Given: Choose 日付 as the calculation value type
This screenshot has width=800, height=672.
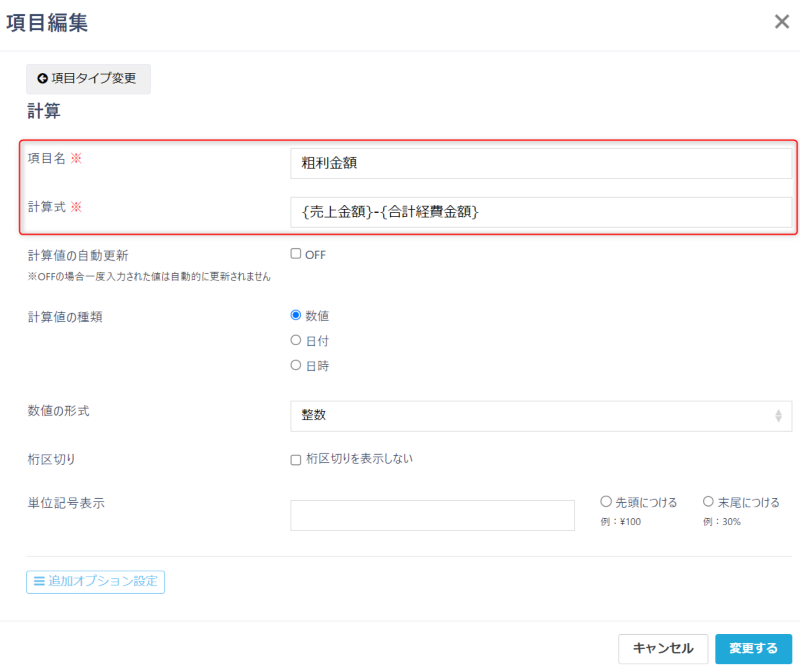Looking at the screenshot, I should click(x=295, y=340).
